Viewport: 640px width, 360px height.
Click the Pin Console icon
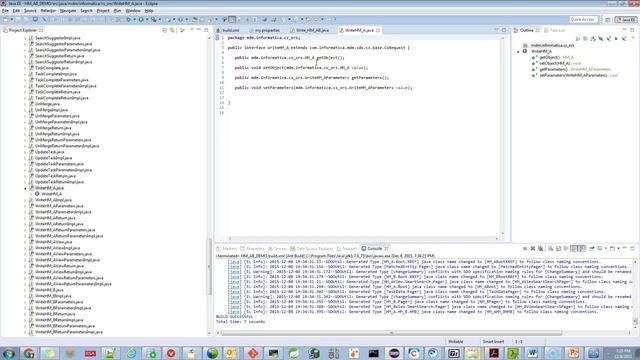pos(591,249)
